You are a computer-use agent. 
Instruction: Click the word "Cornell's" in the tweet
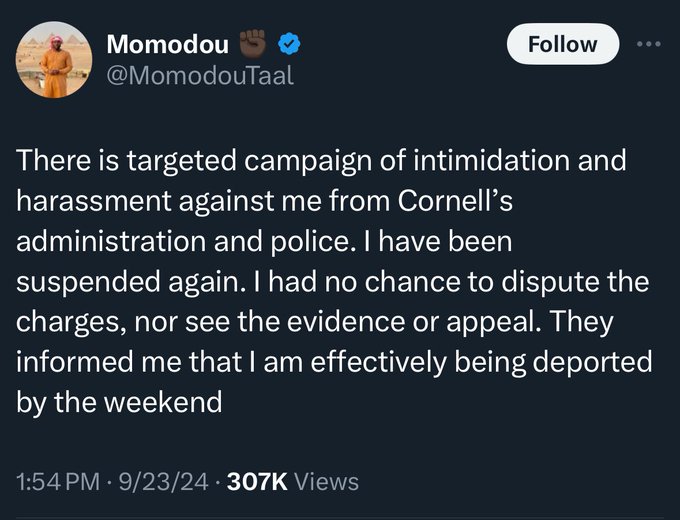(455, 201)
